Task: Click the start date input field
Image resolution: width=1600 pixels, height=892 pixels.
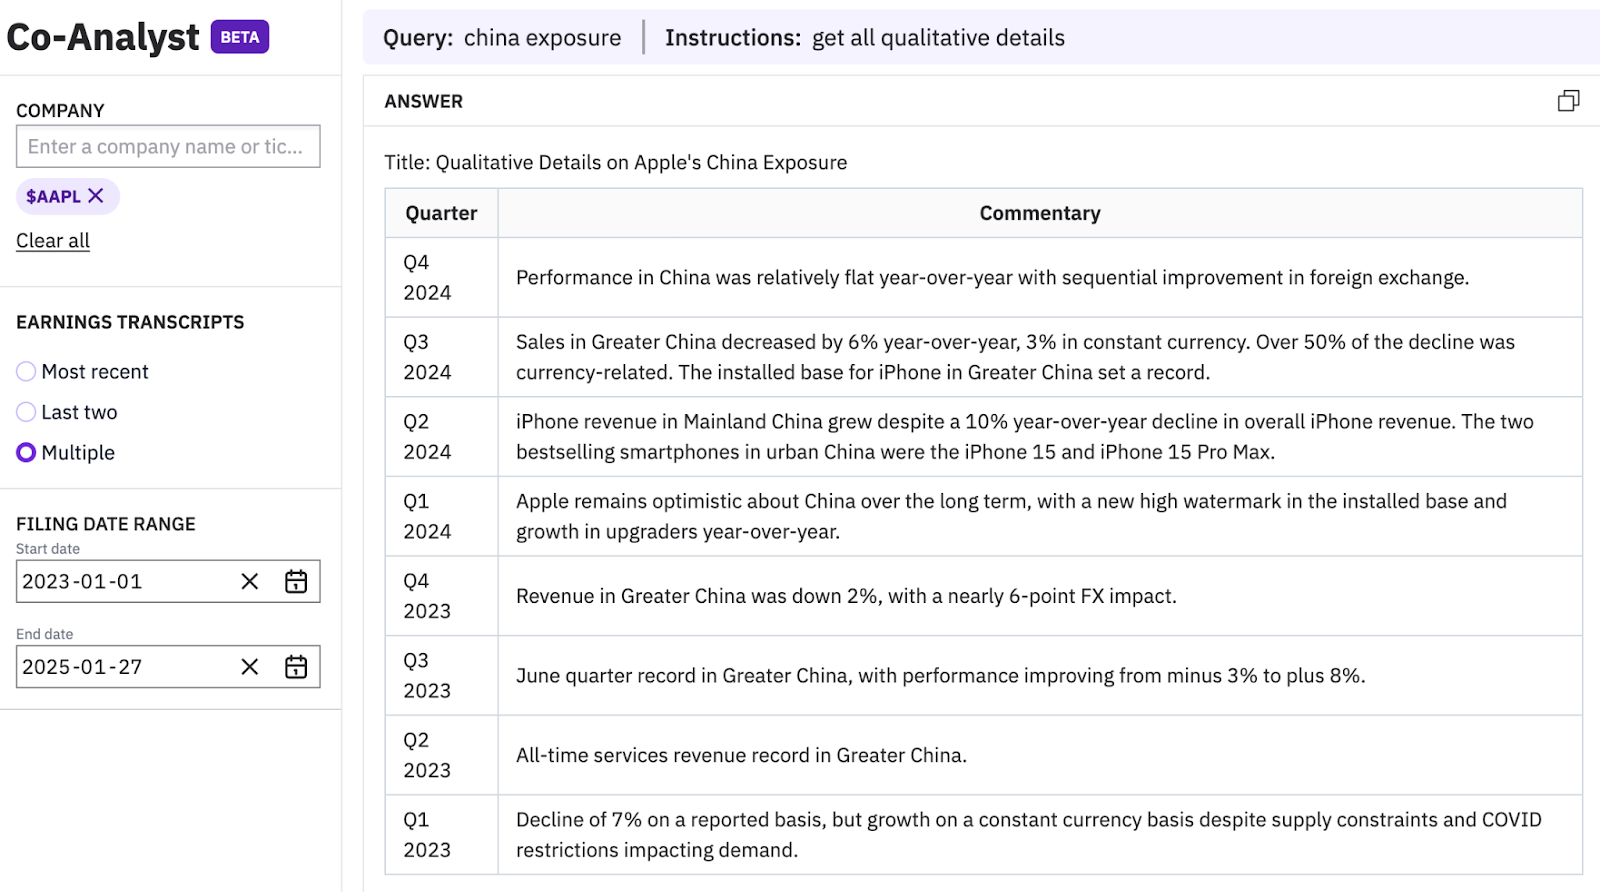Action: [x=120, y=582]
